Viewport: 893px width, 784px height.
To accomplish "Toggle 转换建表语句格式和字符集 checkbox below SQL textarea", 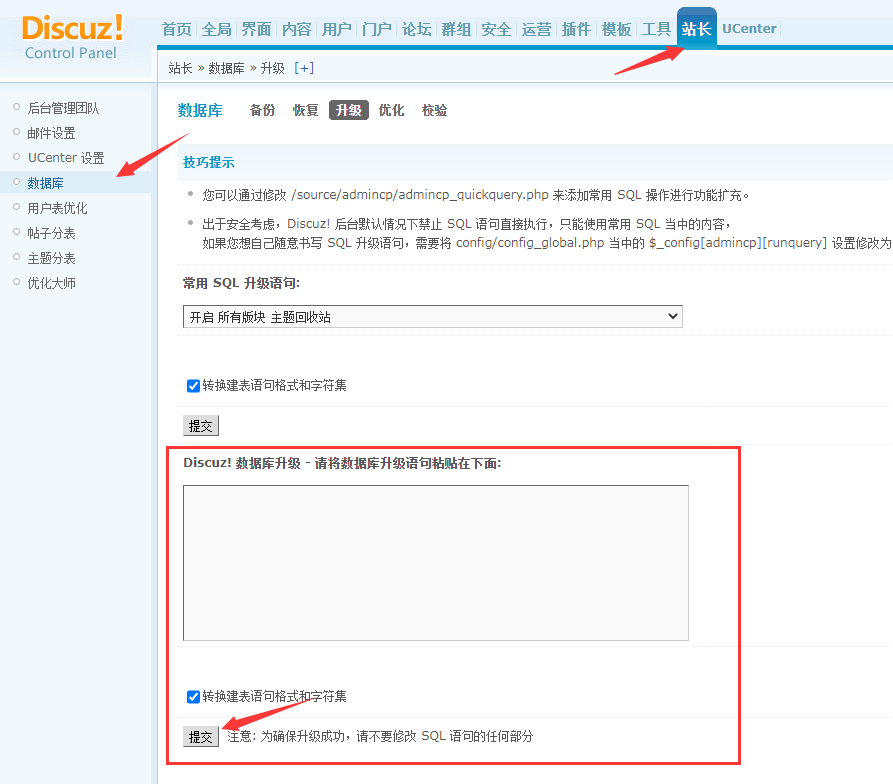I will (193, 697).
